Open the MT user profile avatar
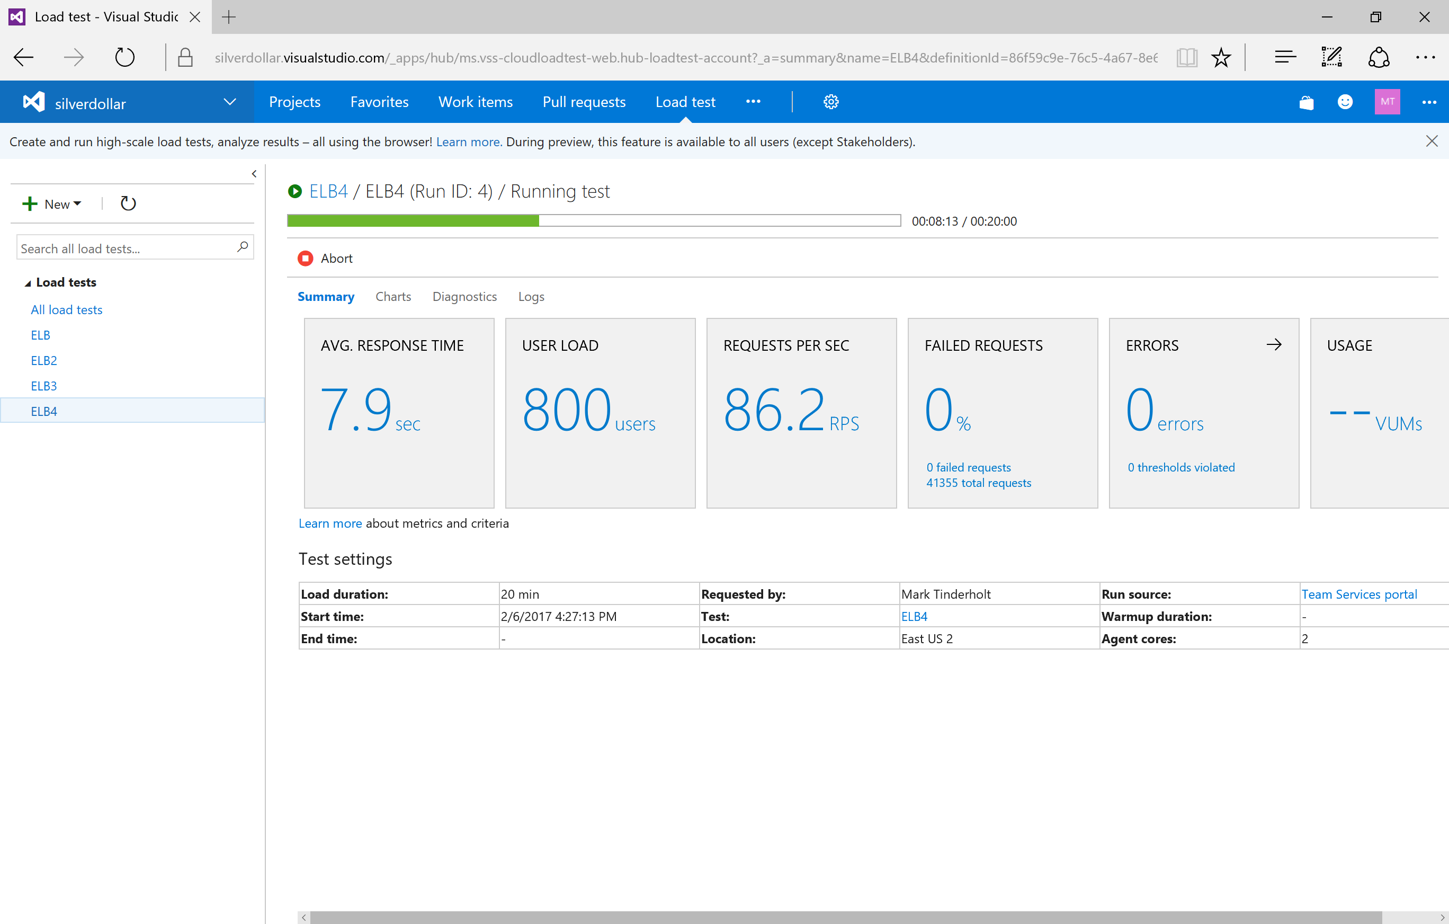 click(1387, 102)
